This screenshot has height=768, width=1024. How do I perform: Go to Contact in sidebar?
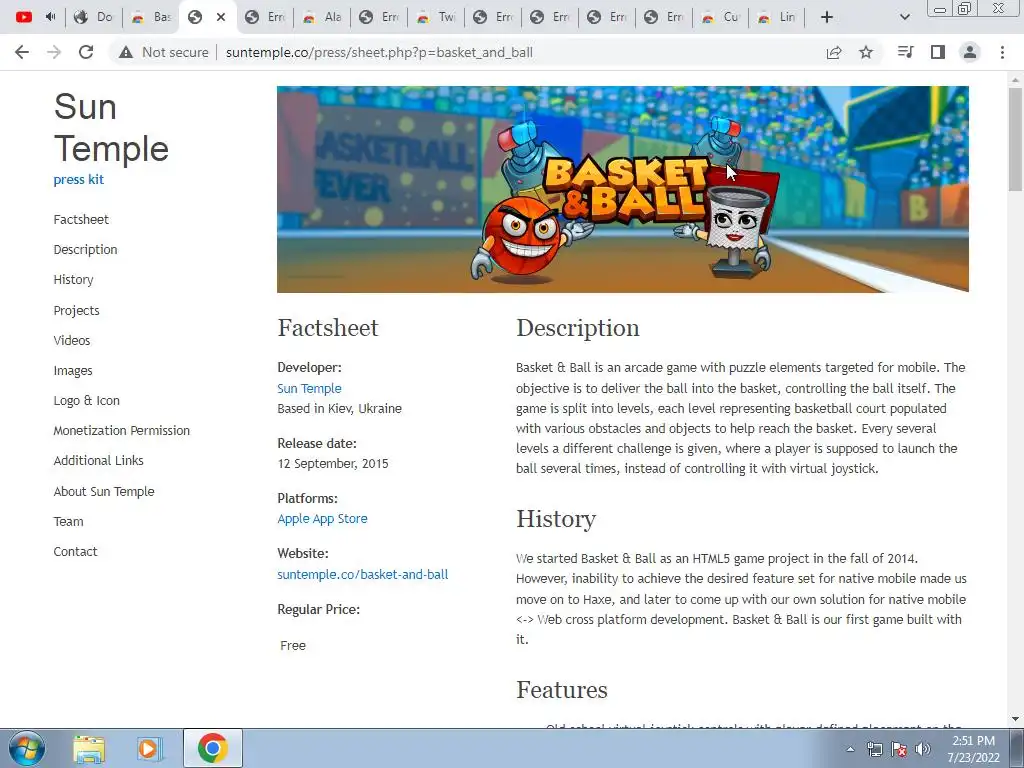pyautogui.click(x=75, y=551)
